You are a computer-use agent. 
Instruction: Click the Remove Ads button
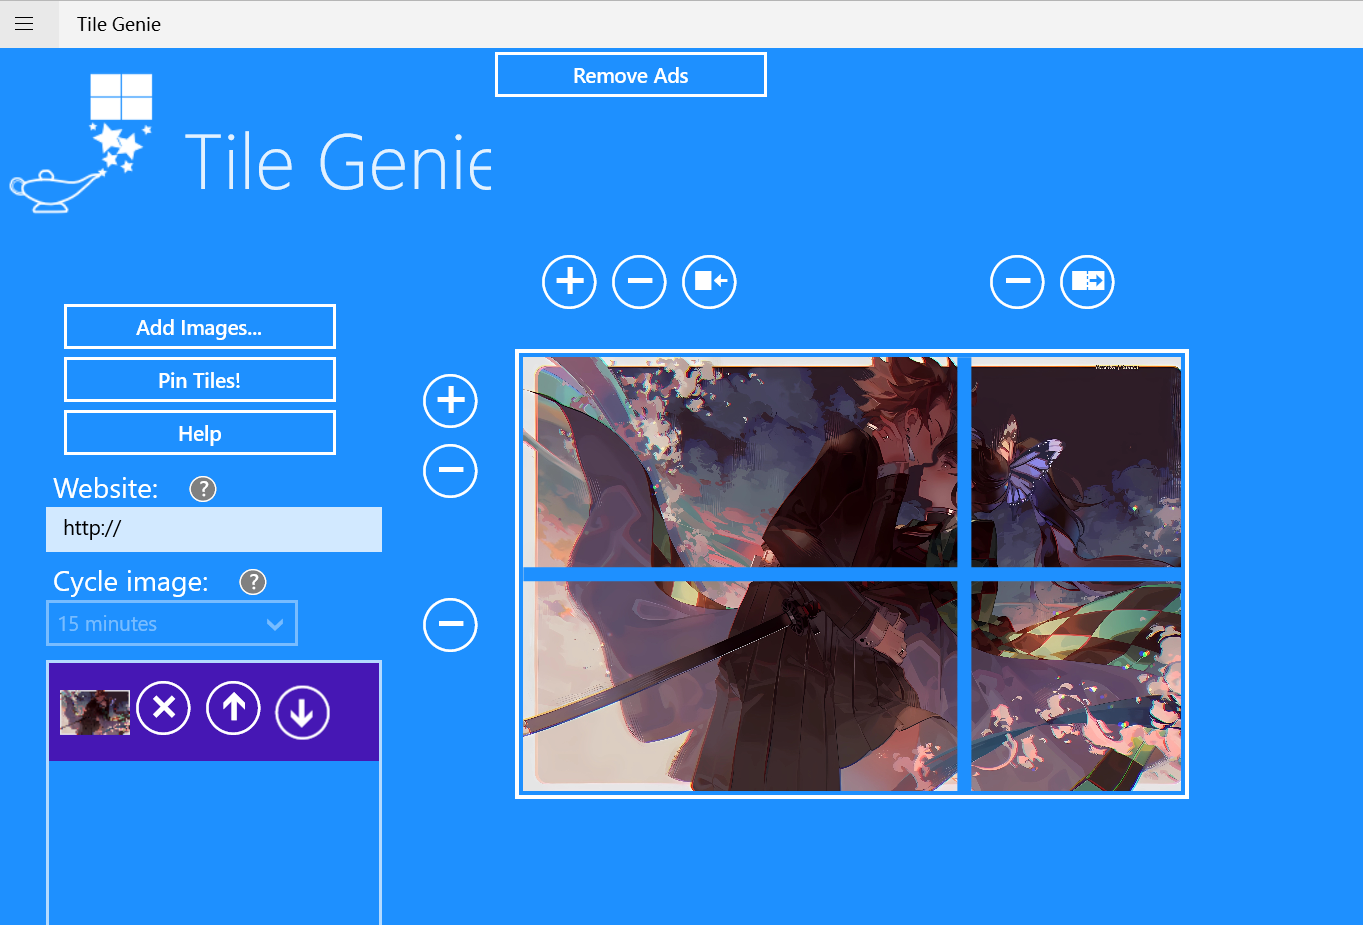[x=631, y=75]
